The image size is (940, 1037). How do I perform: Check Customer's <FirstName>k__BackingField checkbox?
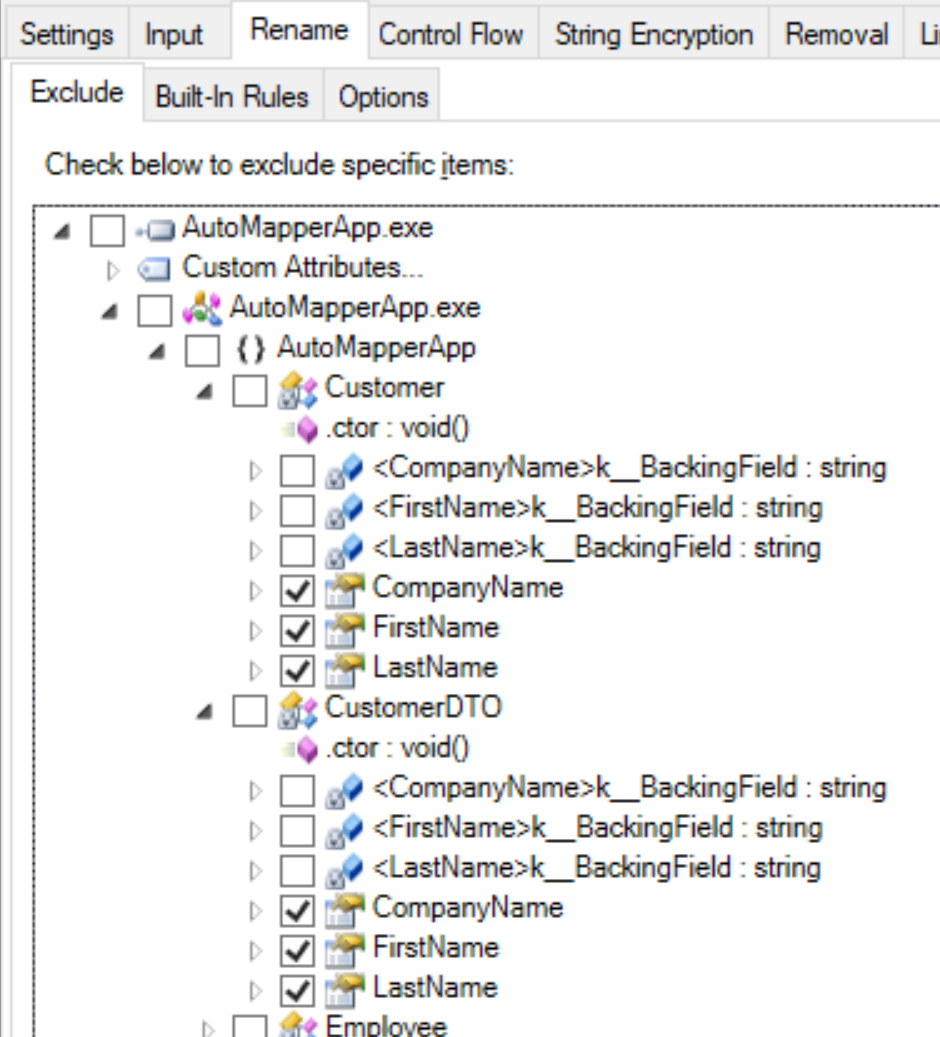[298, 510]
